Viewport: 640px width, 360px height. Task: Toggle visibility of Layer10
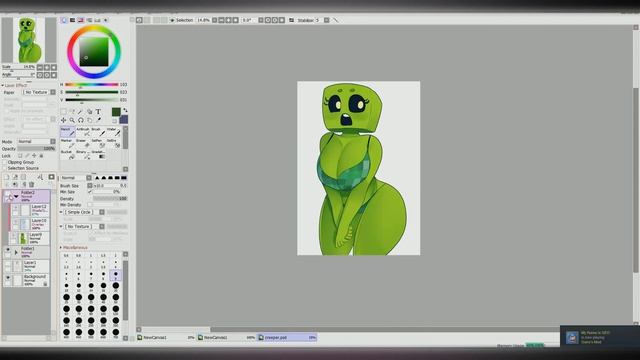pyautogui.click(x=16, y=223)
